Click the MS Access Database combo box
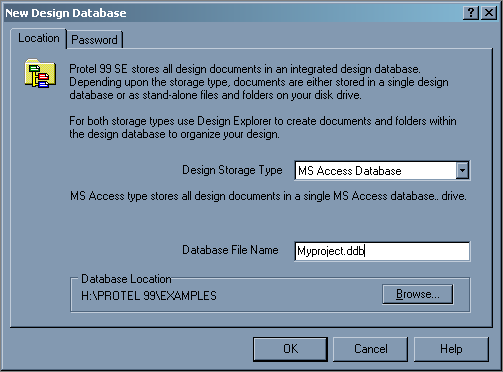Image resolution: width=503 pixels, height=372 pixels. [382, 171]
